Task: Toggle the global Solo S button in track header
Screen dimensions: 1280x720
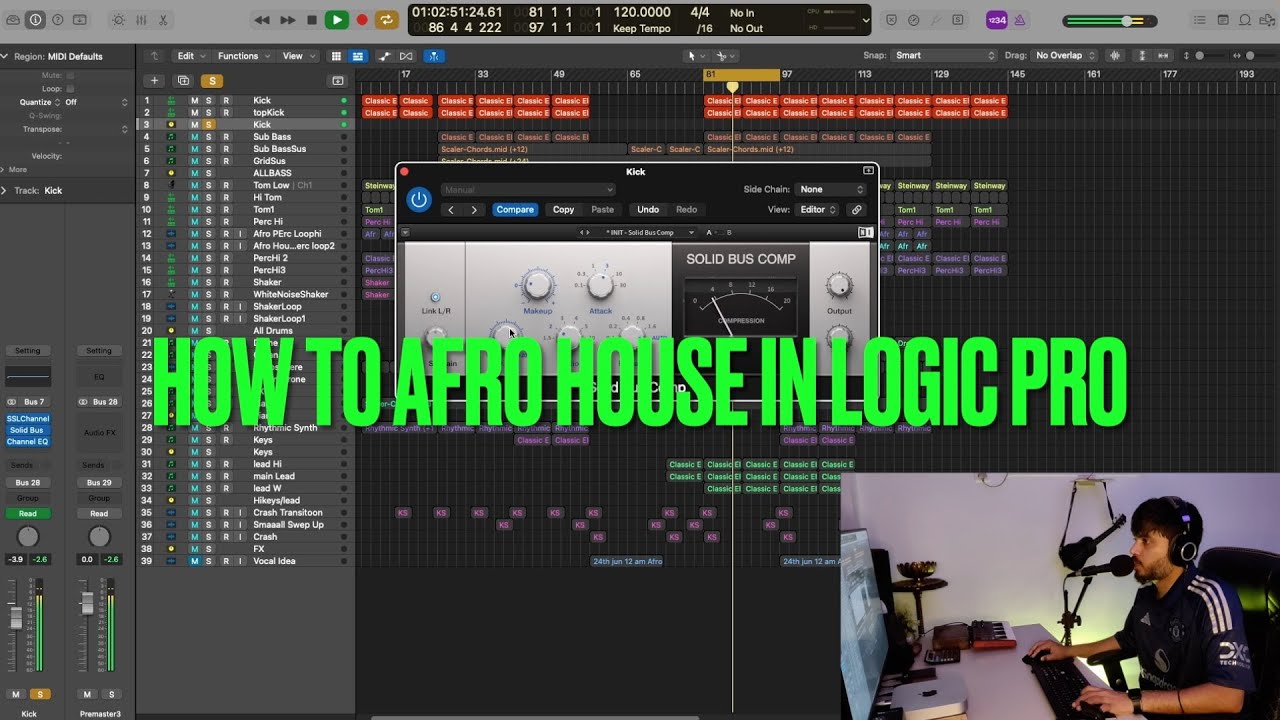Action: point(212,81)
